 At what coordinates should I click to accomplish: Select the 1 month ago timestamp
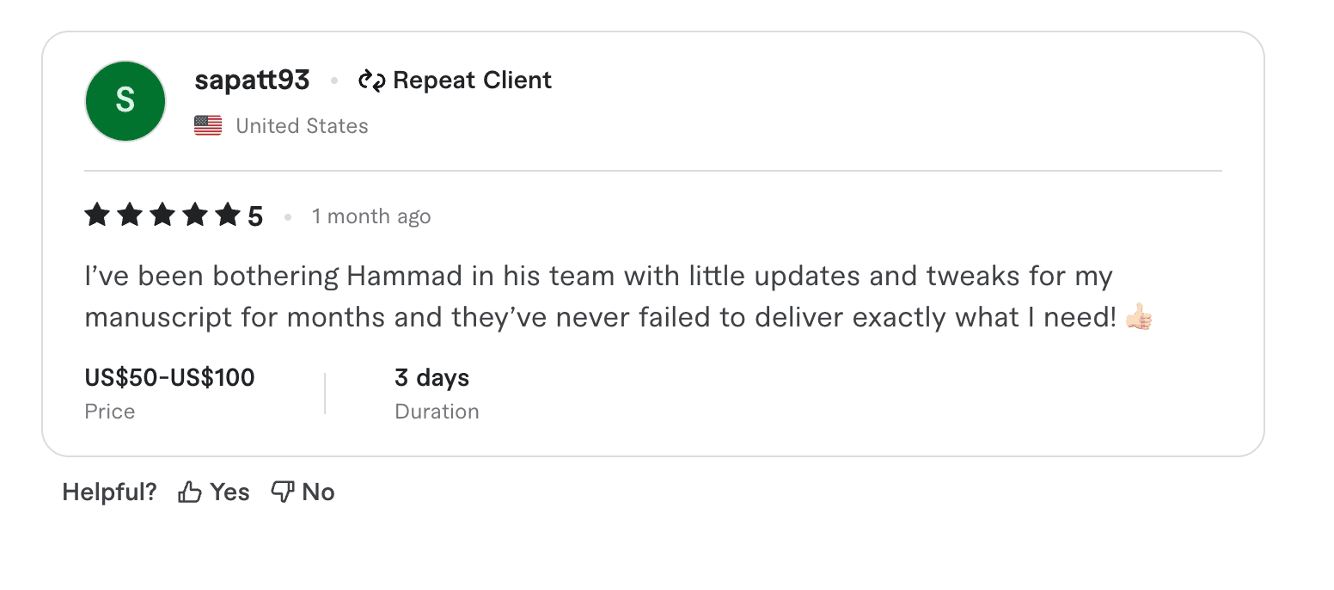point(371,215)
